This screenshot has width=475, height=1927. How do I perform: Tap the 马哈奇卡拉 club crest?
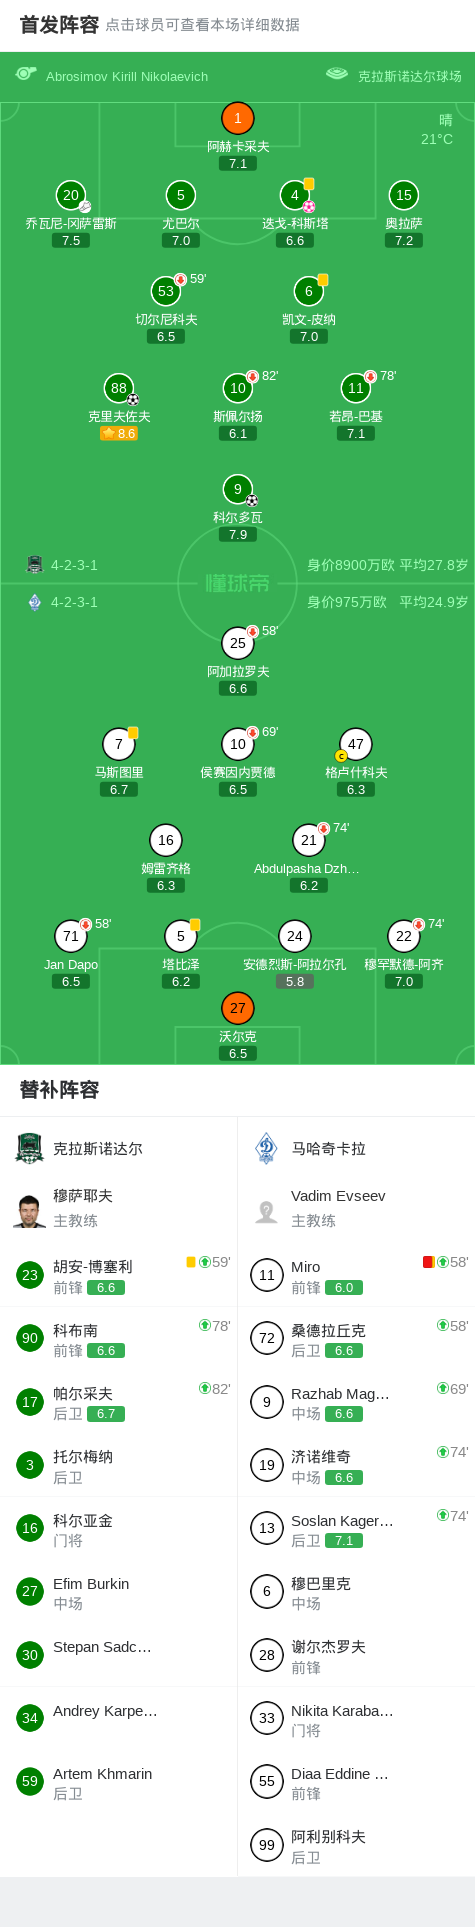coord(266,1148)
